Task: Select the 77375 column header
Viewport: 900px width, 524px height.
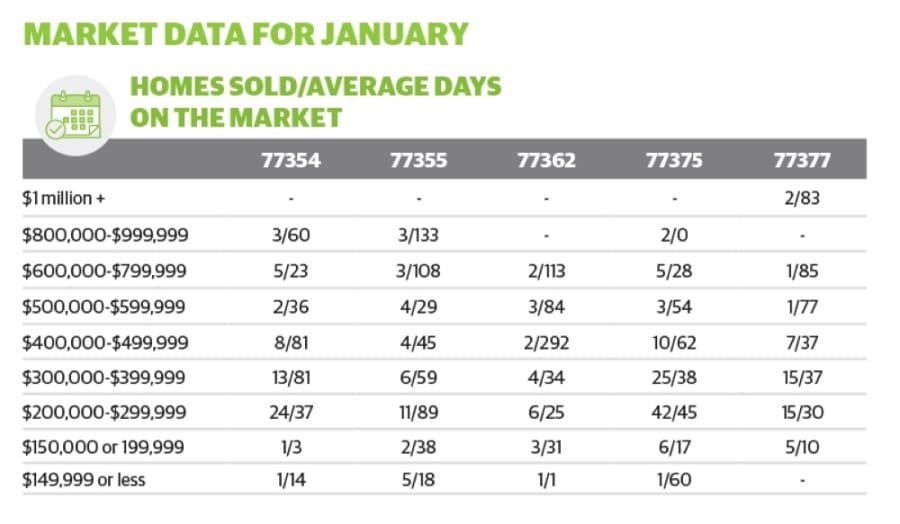Action: [x=674, y=160]
